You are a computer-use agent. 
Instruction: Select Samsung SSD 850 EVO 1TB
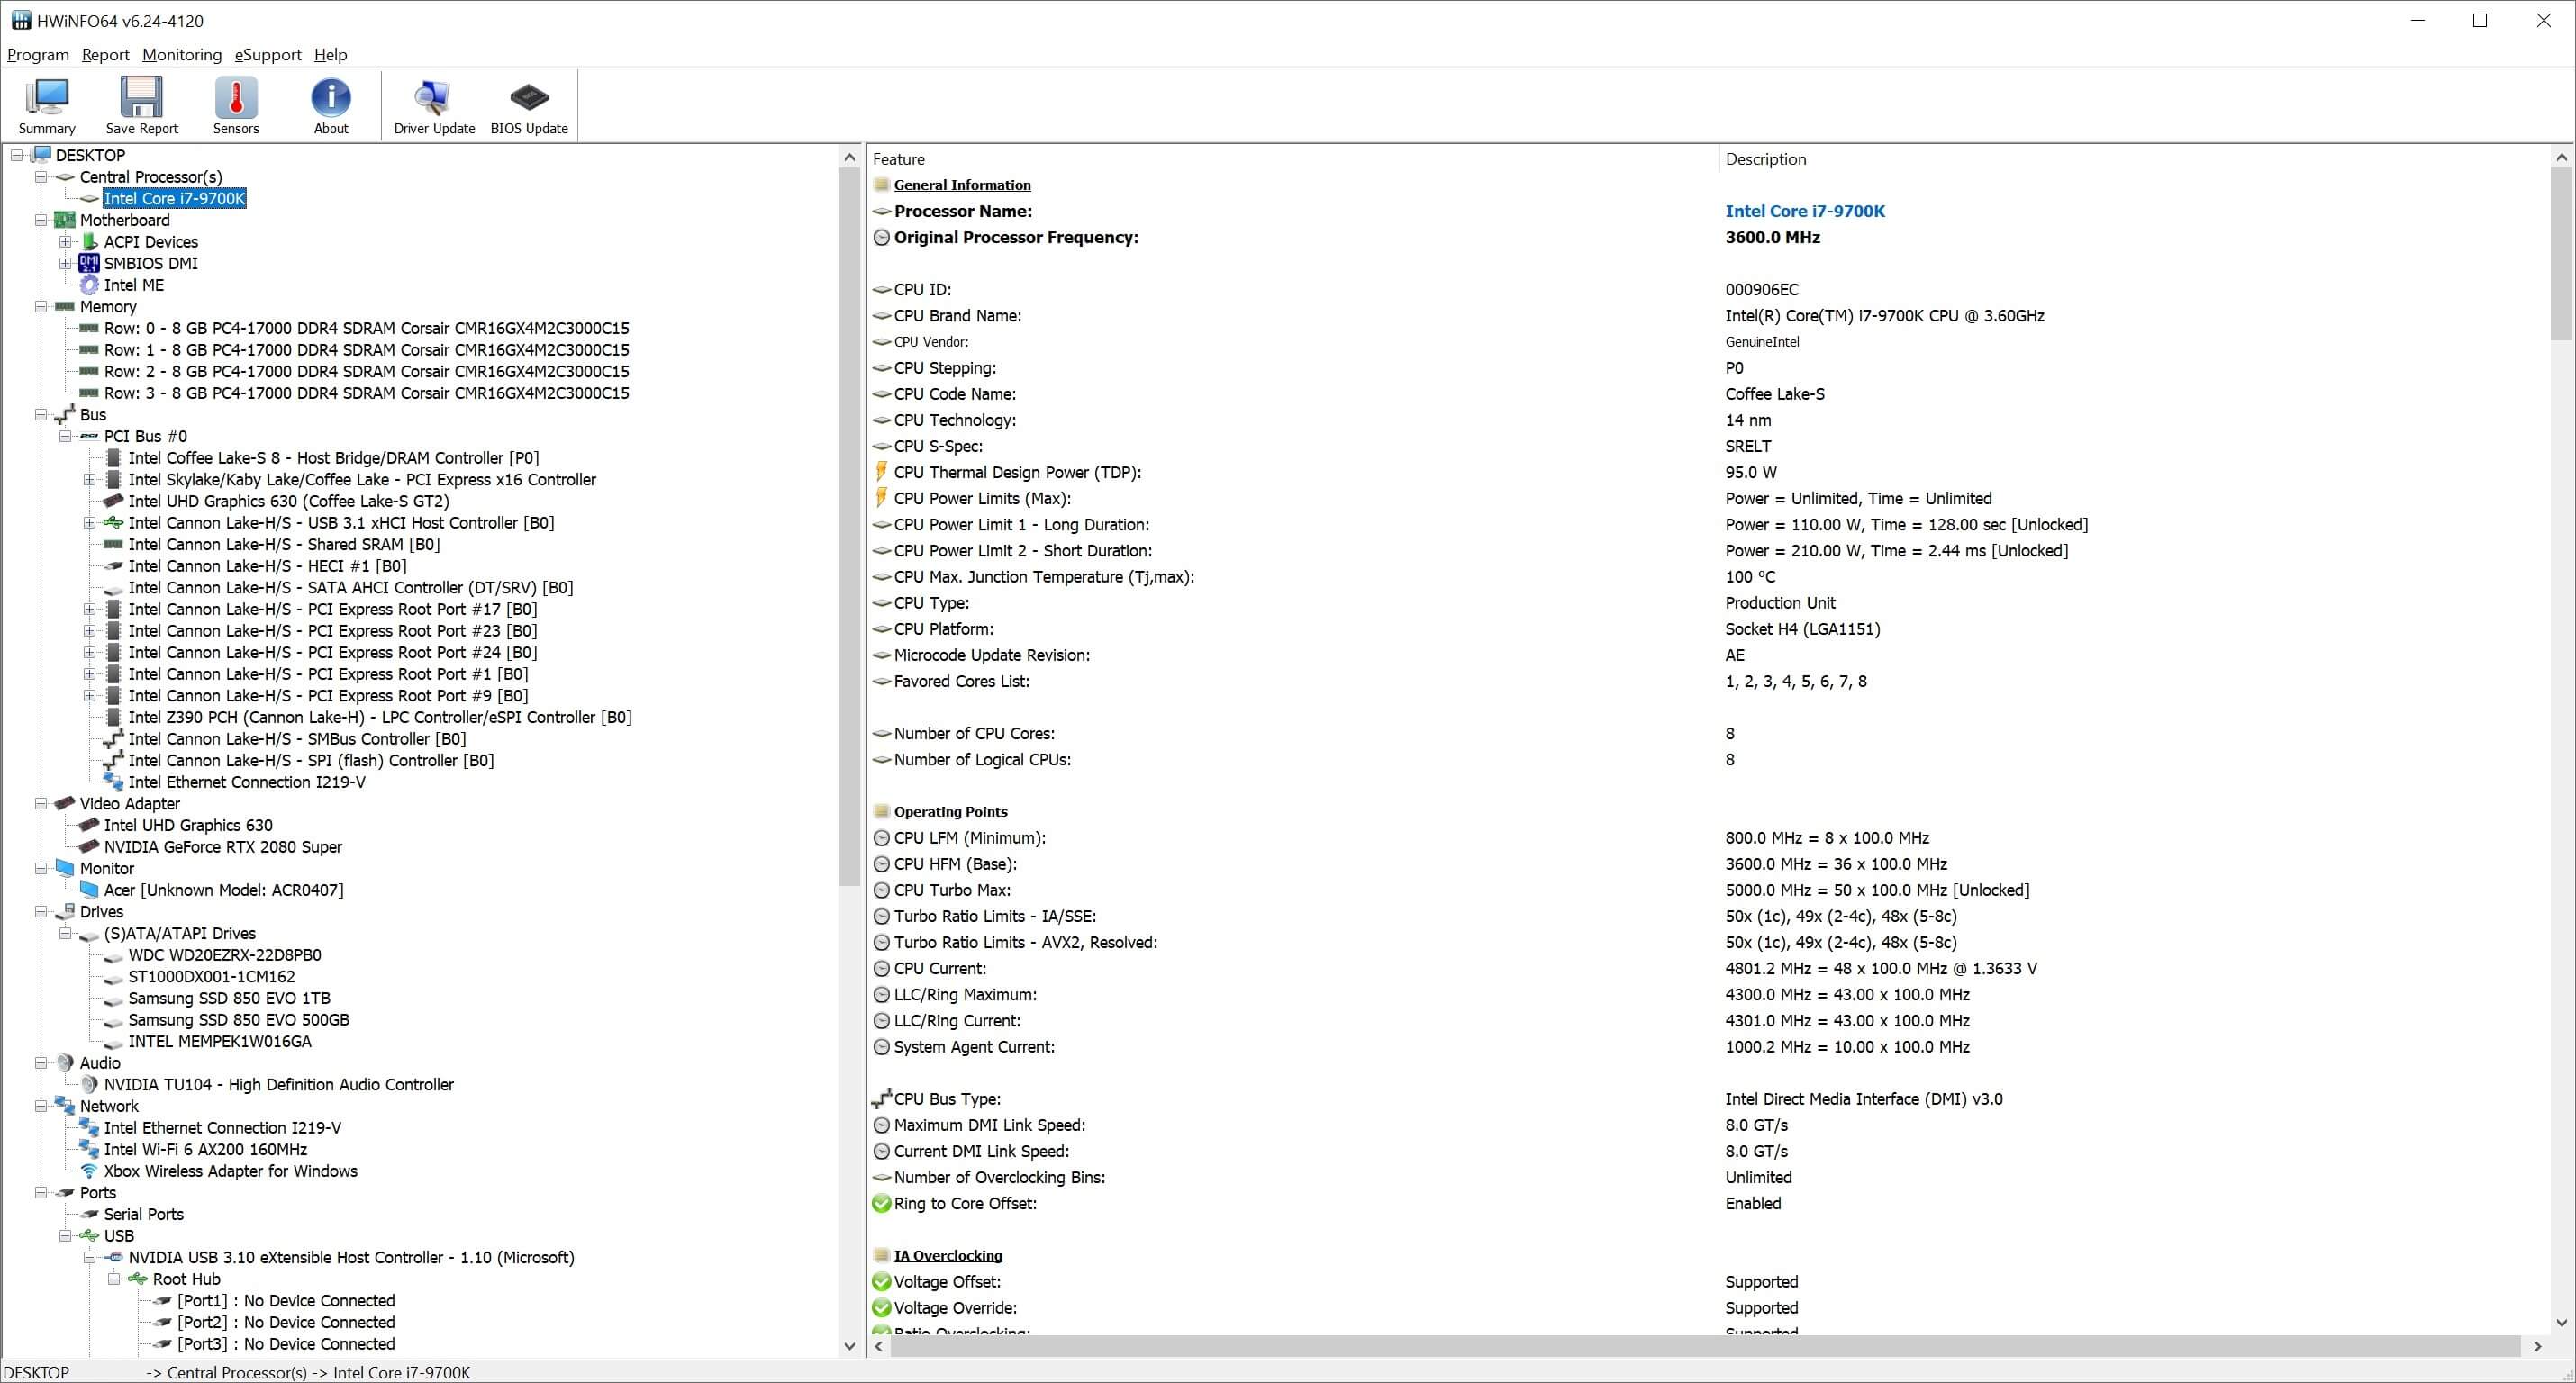point(229,998)
